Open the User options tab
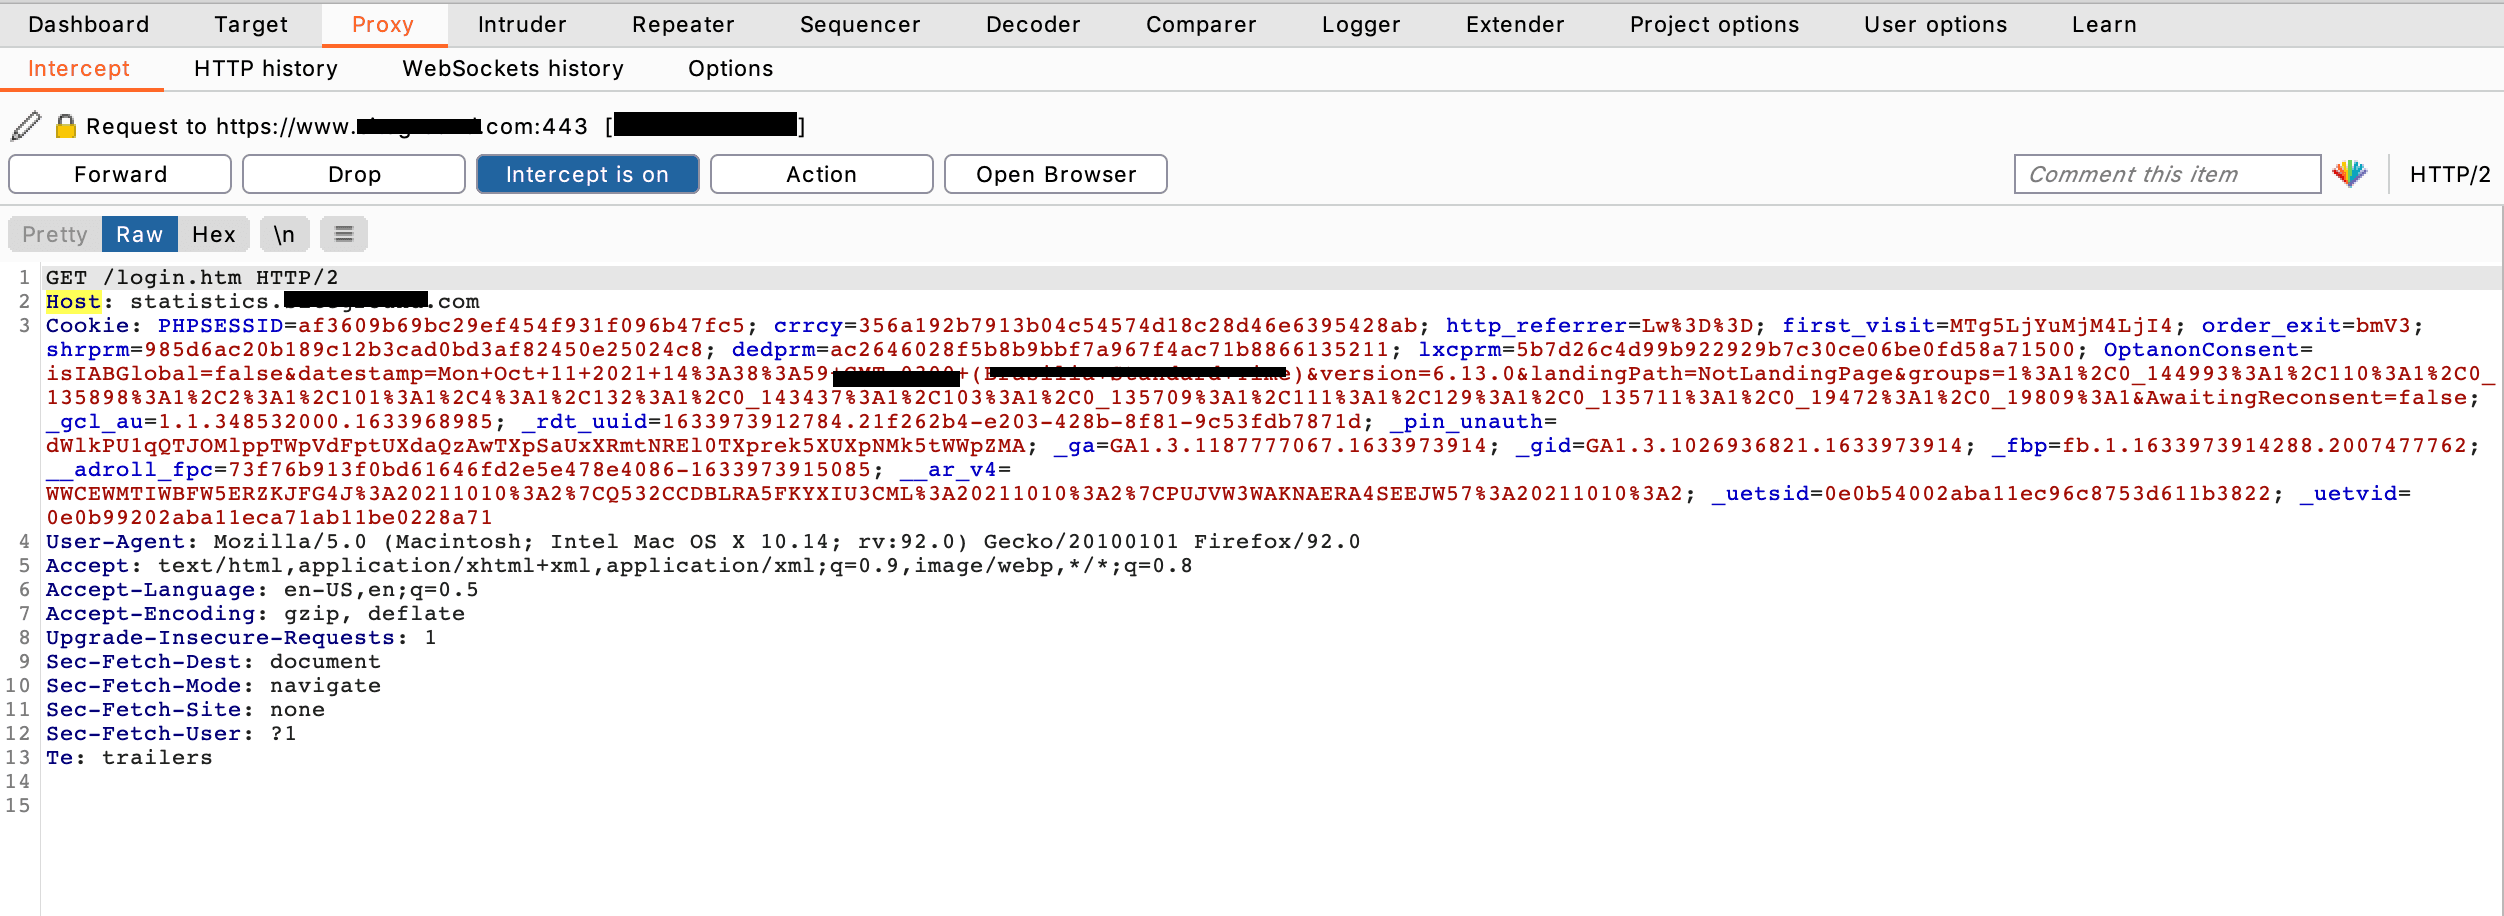The image size is (2504, 916). point(1935,24)
